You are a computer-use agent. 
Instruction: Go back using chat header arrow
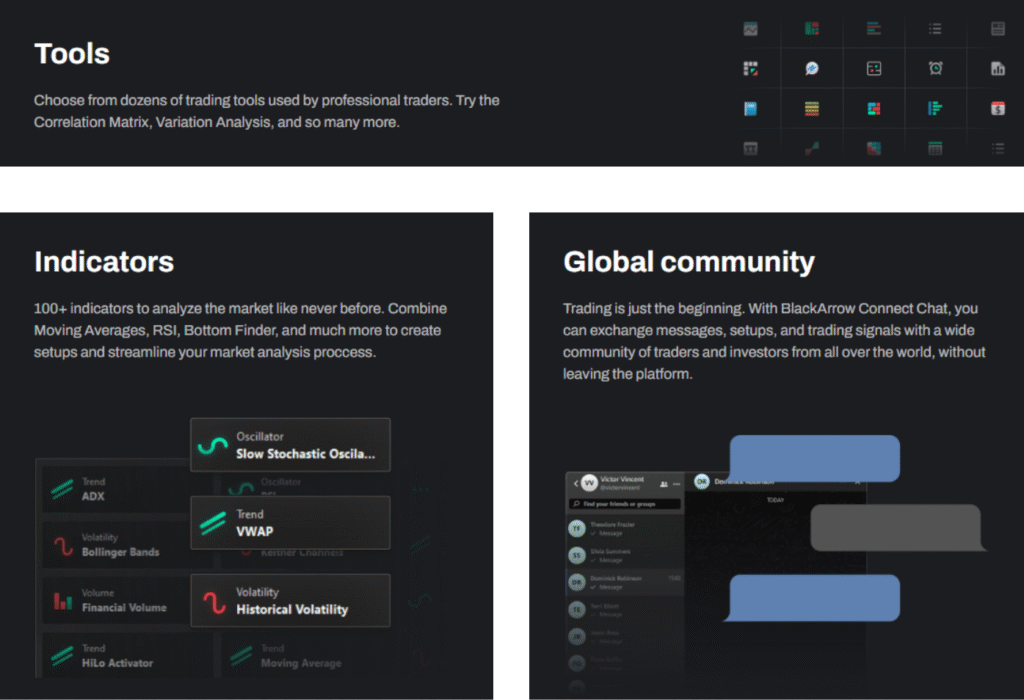[575, 483]
